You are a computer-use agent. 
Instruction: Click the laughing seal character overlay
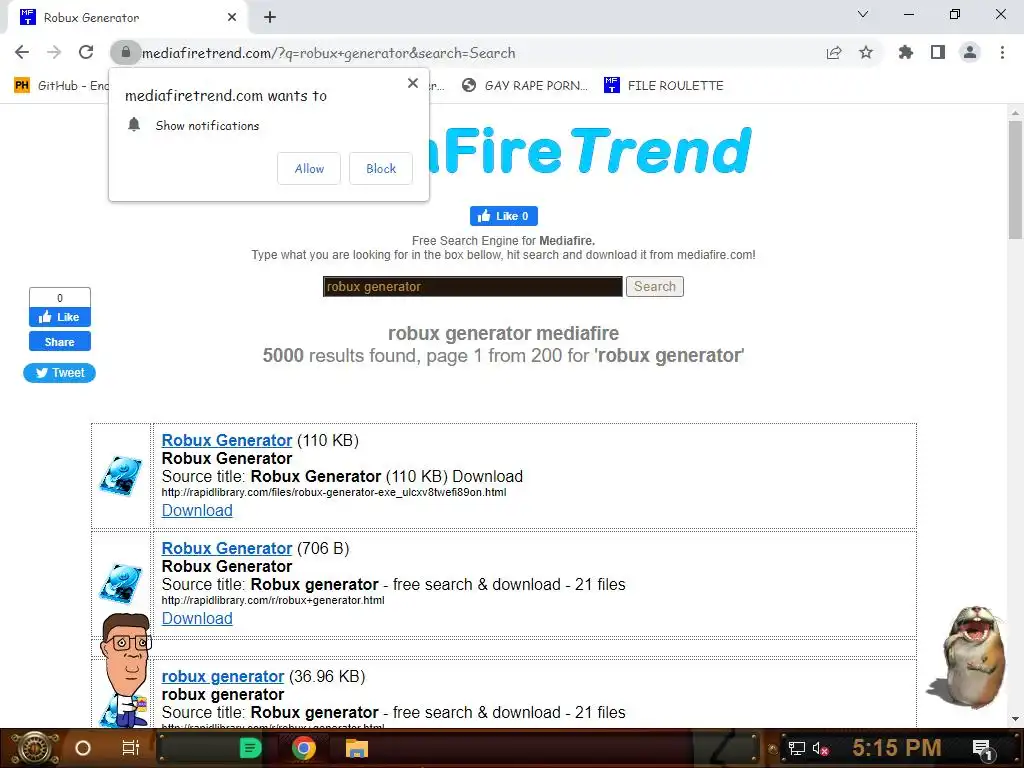(x=968, y=656)
